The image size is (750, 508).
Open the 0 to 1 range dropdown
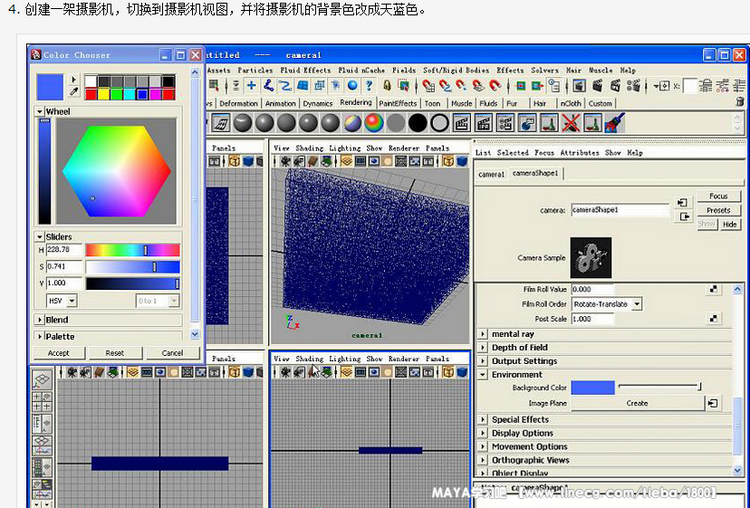point(157,301)
